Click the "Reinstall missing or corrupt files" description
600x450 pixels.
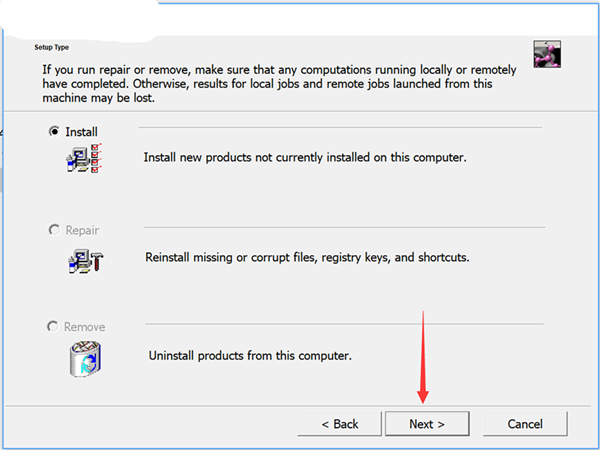pyautogui.click(x=307, y=257)
